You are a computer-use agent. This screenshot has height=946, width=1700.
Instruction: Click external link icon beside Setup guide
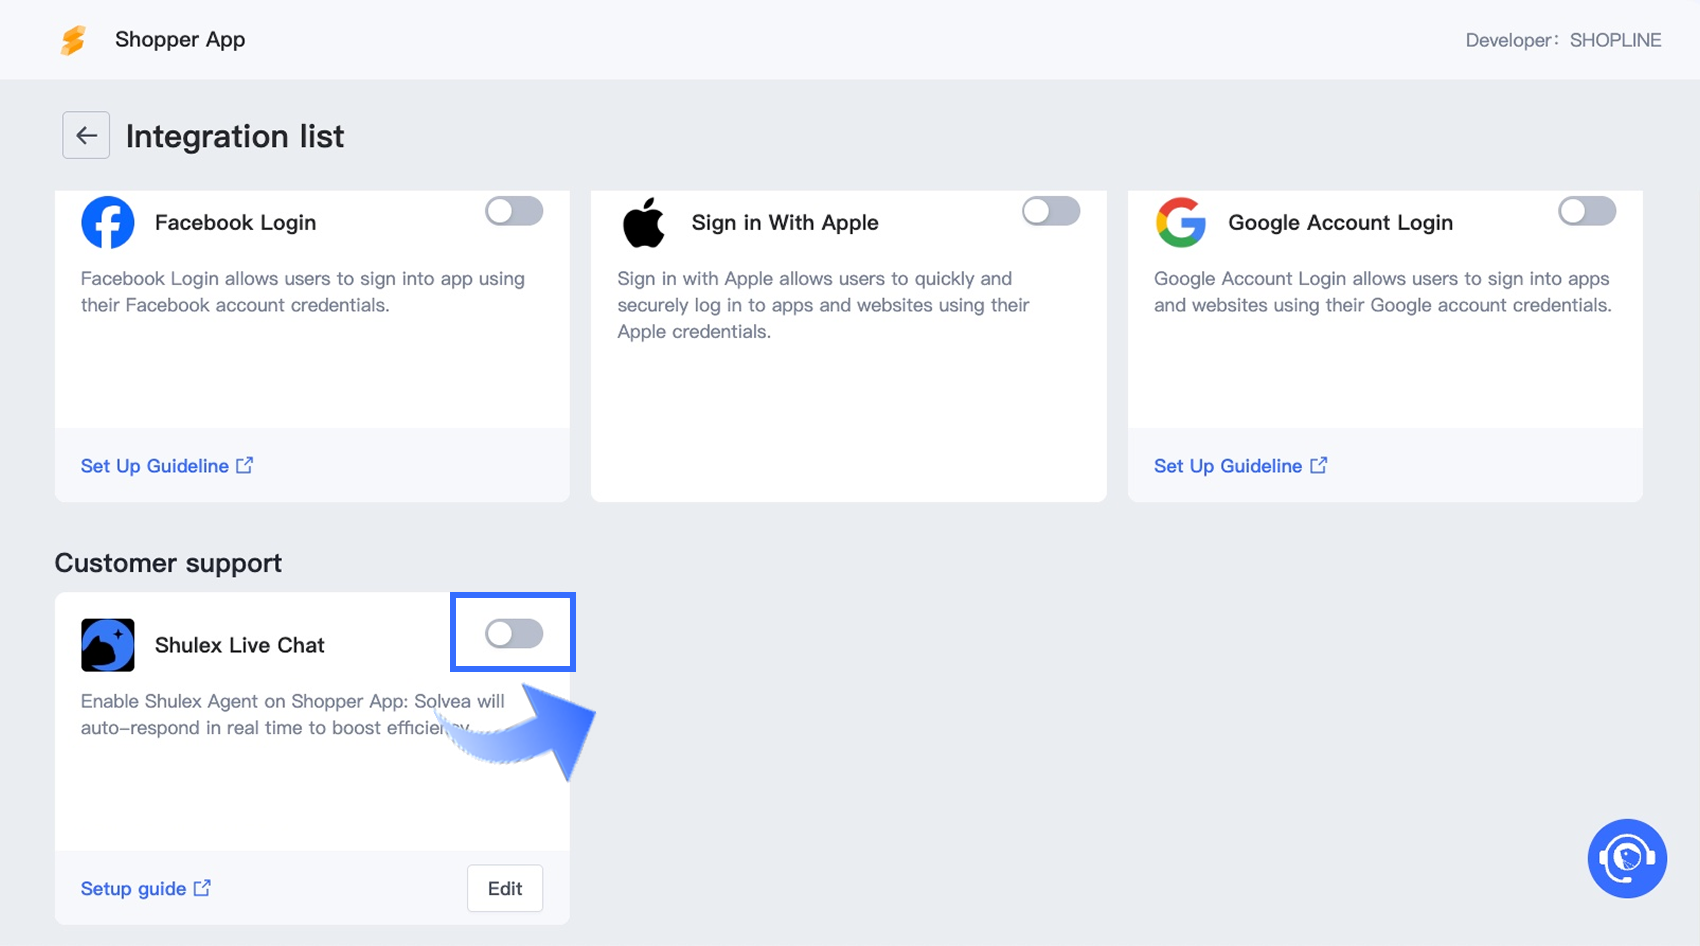(x=203, y=888)
